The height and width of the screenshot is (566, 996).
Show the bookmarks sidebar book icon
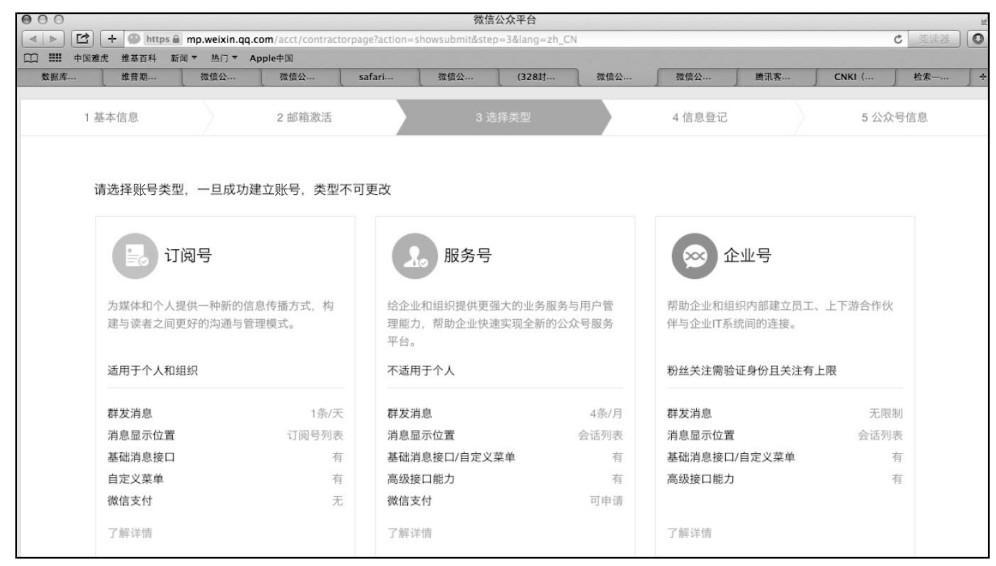tap(30, 58)
